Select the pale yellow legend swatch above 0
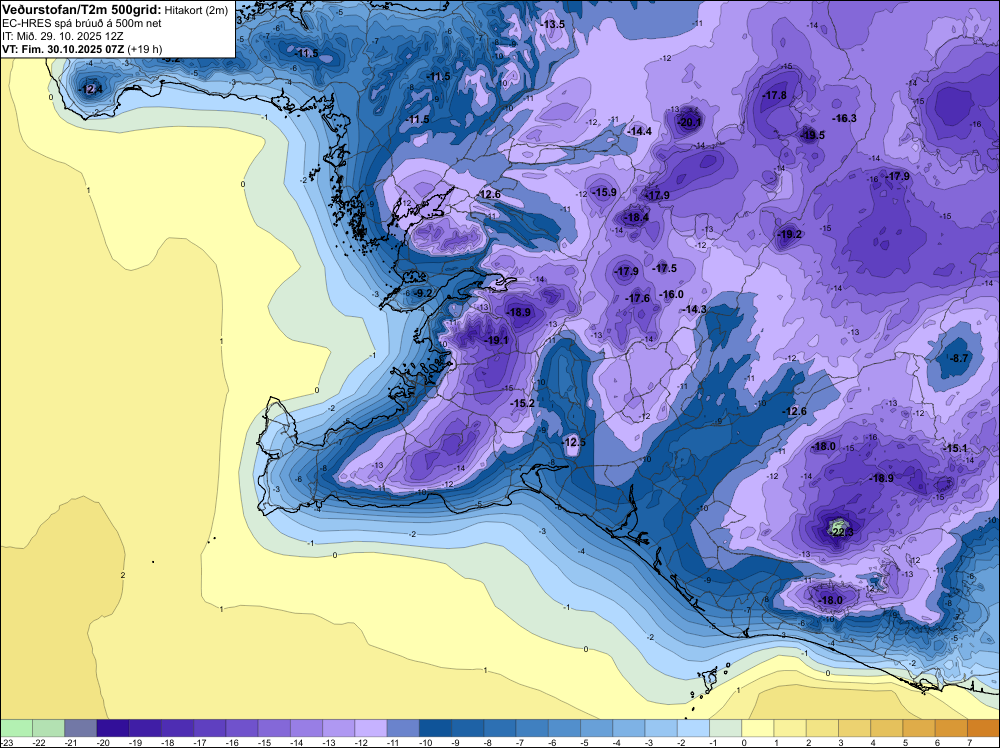 pos(758,728)
